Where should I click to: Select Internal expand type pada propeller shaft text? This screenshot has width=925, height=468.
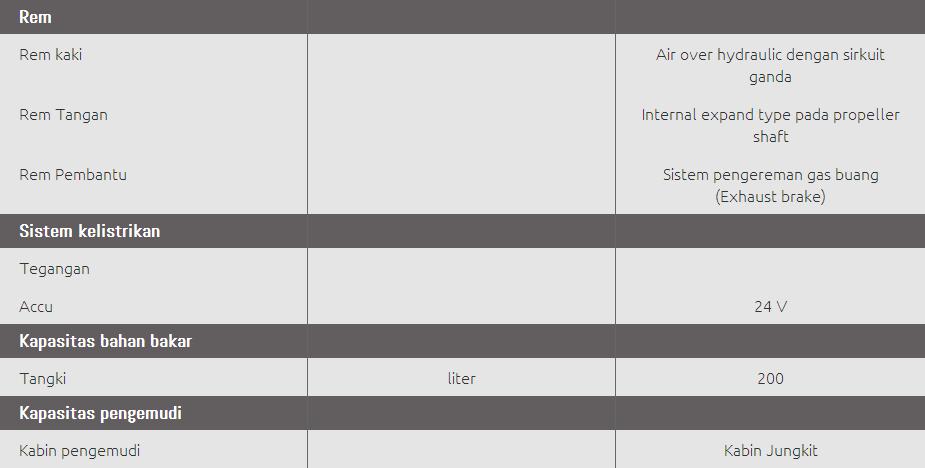[770, 126]
